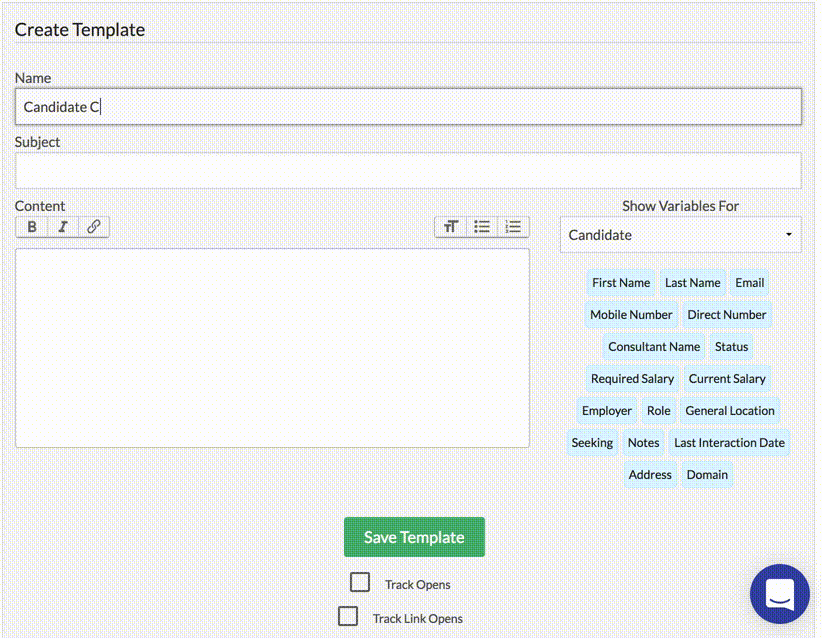Insert the Last Interaction Date variable

point(729,443)
